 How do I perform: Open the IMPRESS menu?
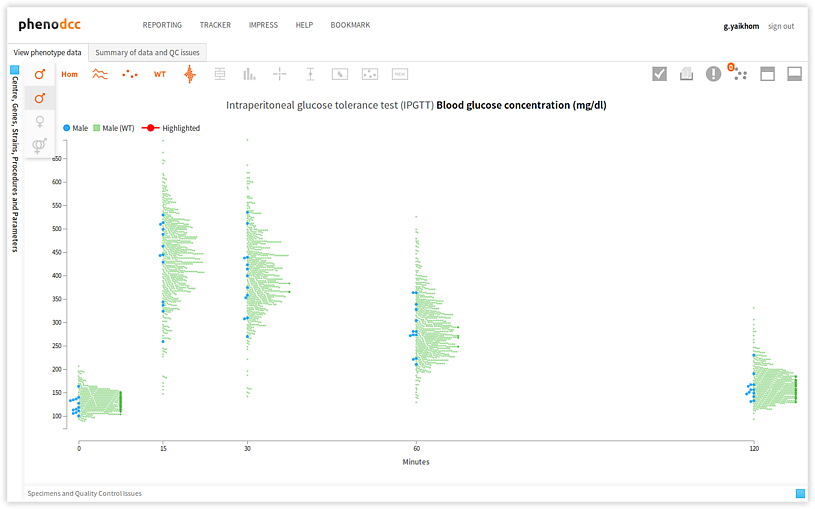click(x=263, y=25)
